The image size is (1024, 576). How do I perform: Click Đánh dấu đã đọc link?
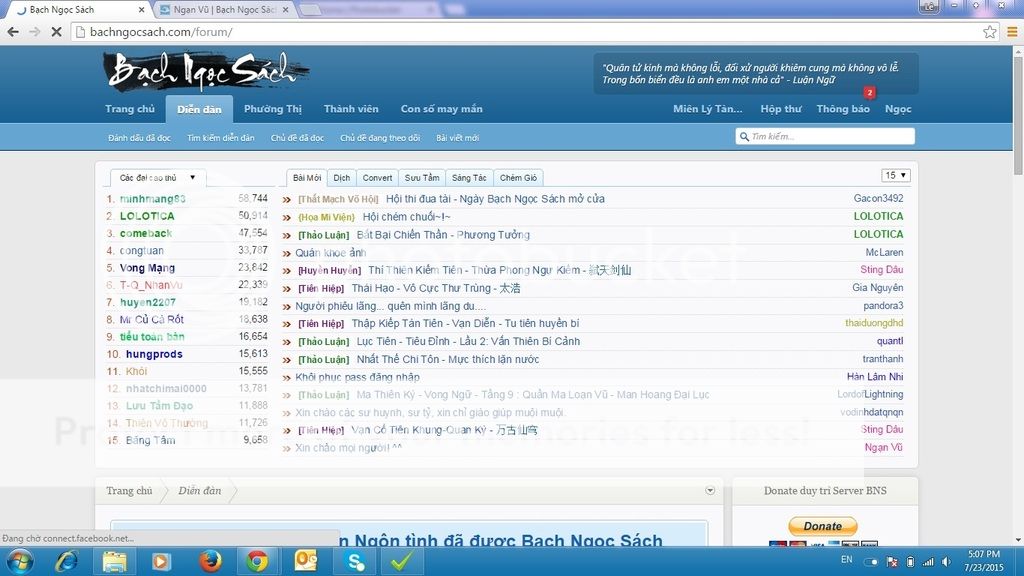139,138
